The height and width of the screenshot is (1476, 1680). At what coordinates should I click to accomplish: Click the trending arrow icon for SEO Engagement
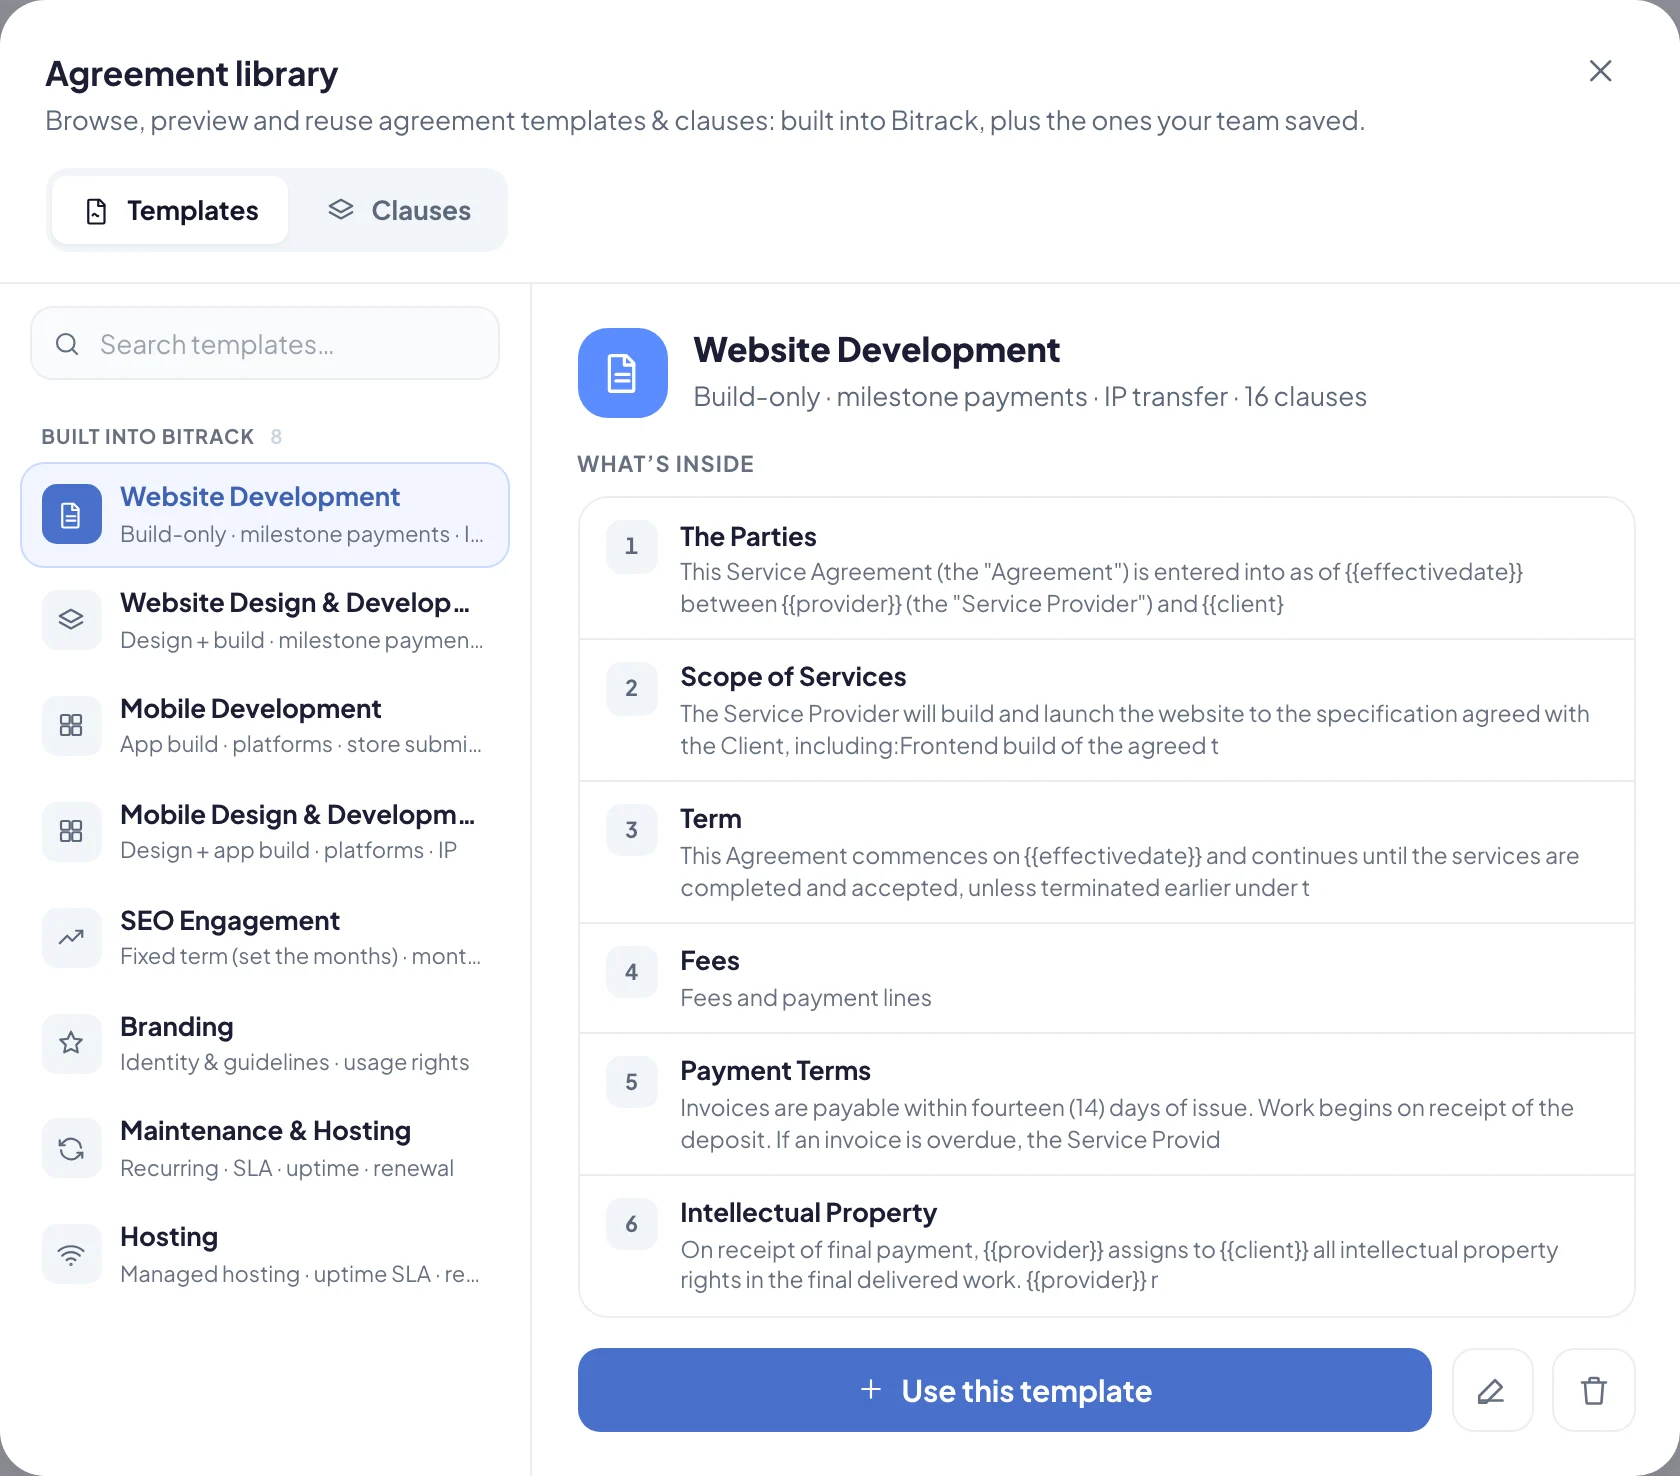pyautogui.click(x=72, y=938)
